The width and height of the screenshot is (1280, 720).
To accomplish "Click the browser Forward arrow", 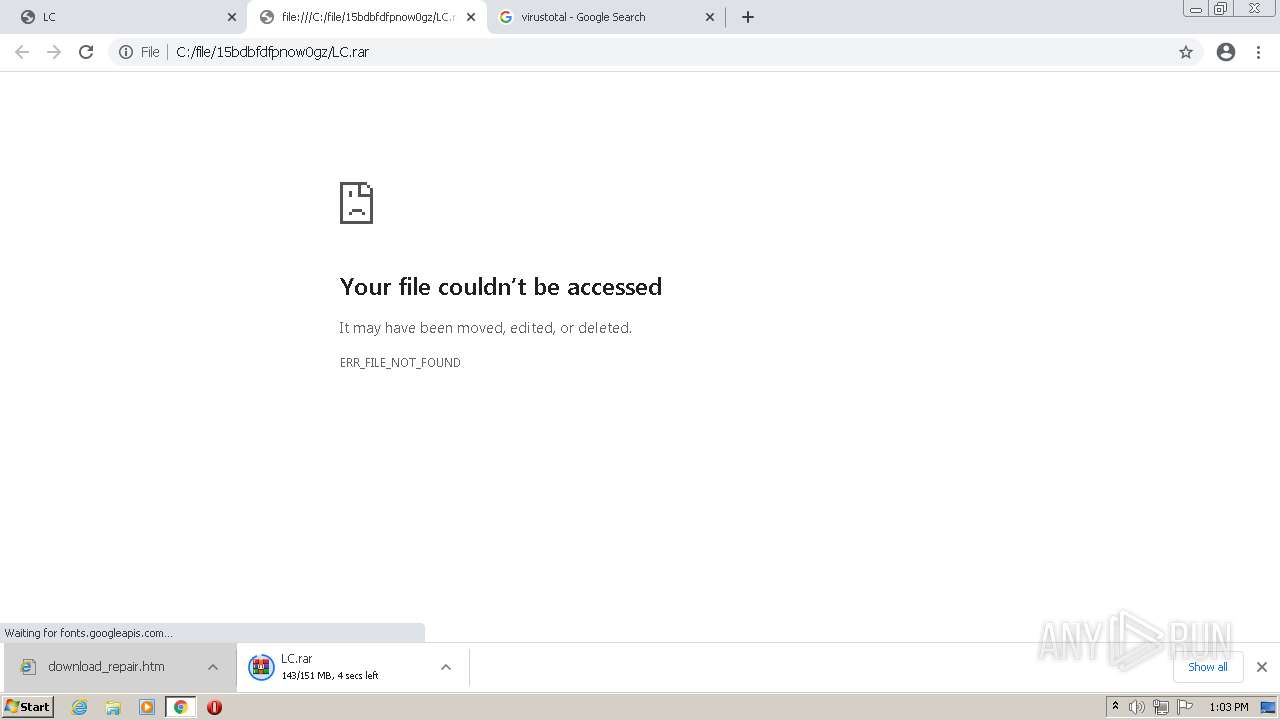I will [x=54, y=52].
